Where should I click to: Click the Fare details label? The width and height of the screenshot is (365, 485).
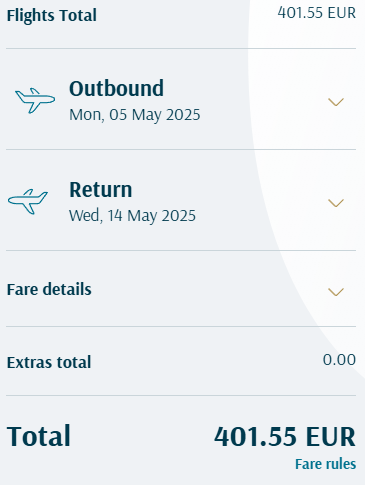coord(49,289)
